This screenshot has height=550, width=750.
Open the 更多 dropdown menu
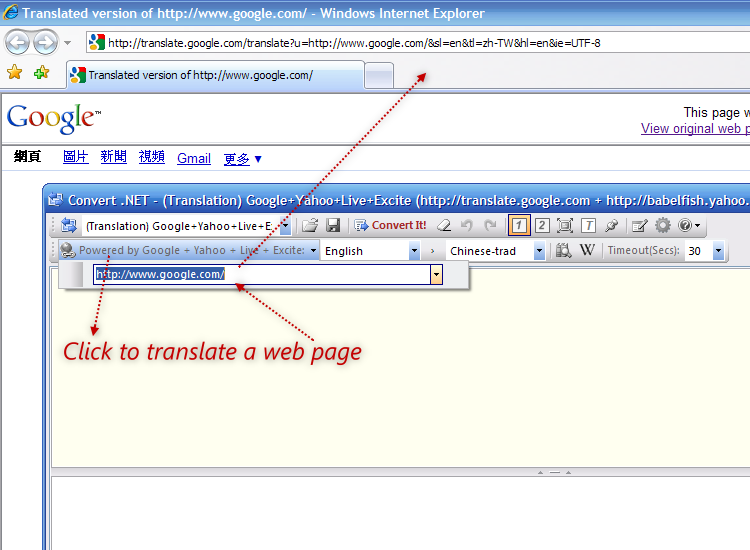pos(243,159)
